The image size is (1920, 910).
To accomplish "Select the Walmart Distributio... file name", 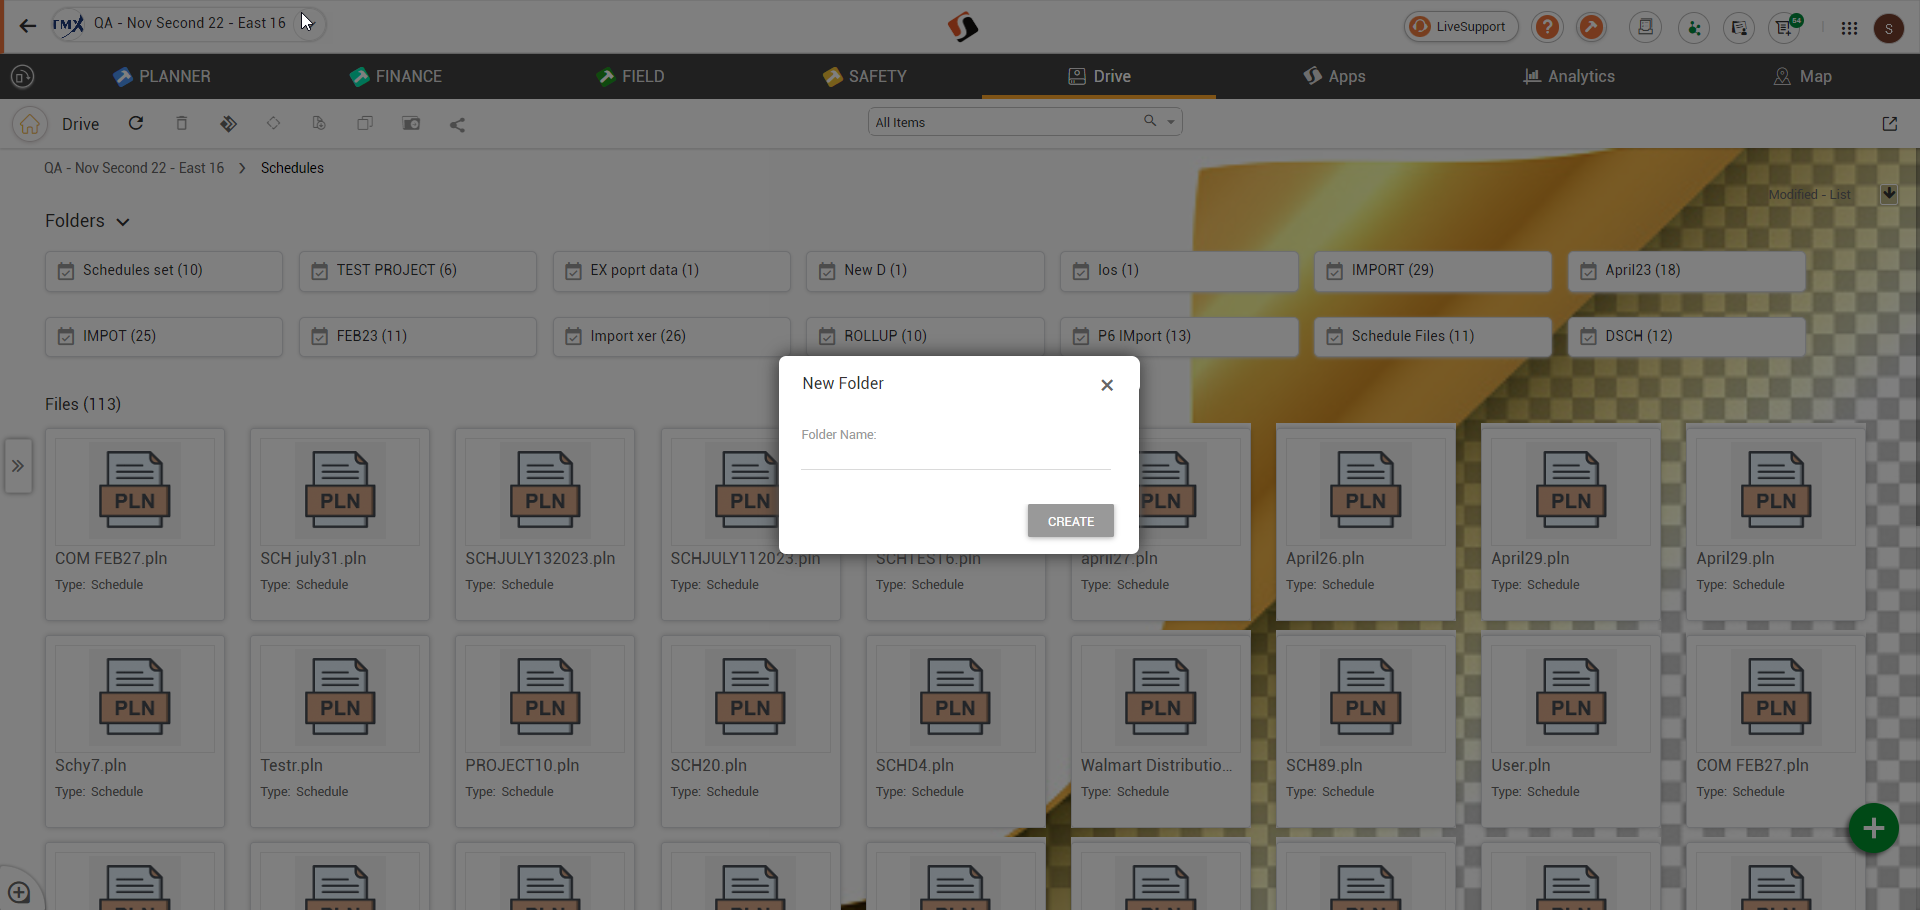I will [x=1156, y=765].
